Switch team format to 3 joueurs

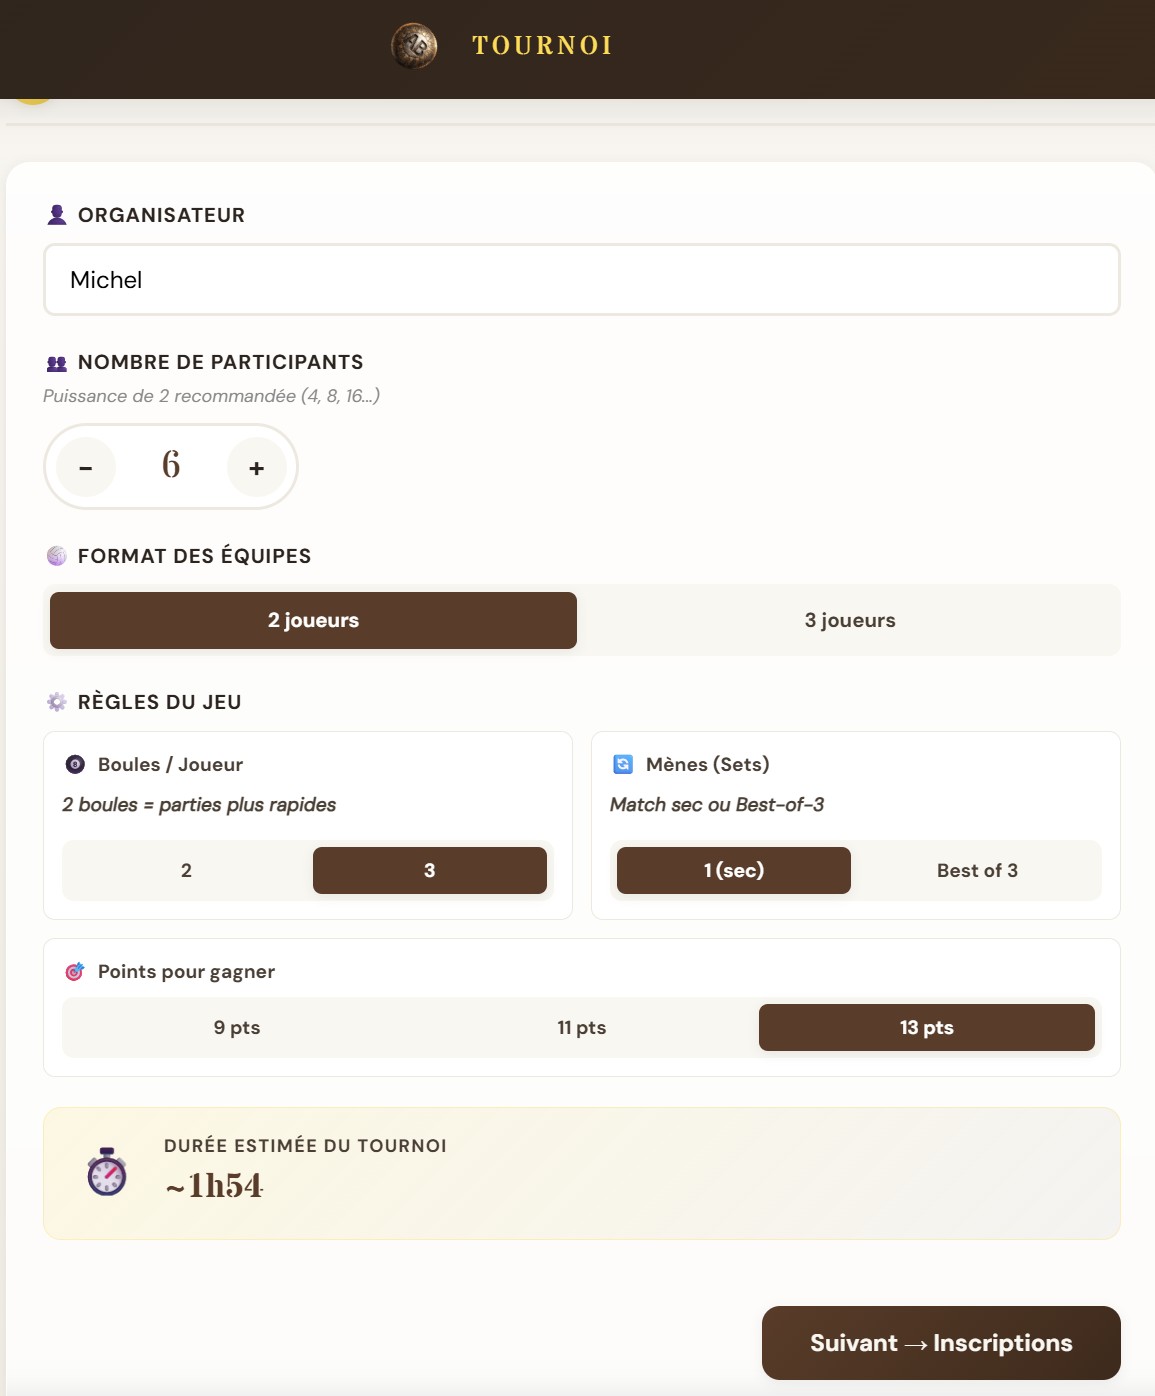coord(849,620)
